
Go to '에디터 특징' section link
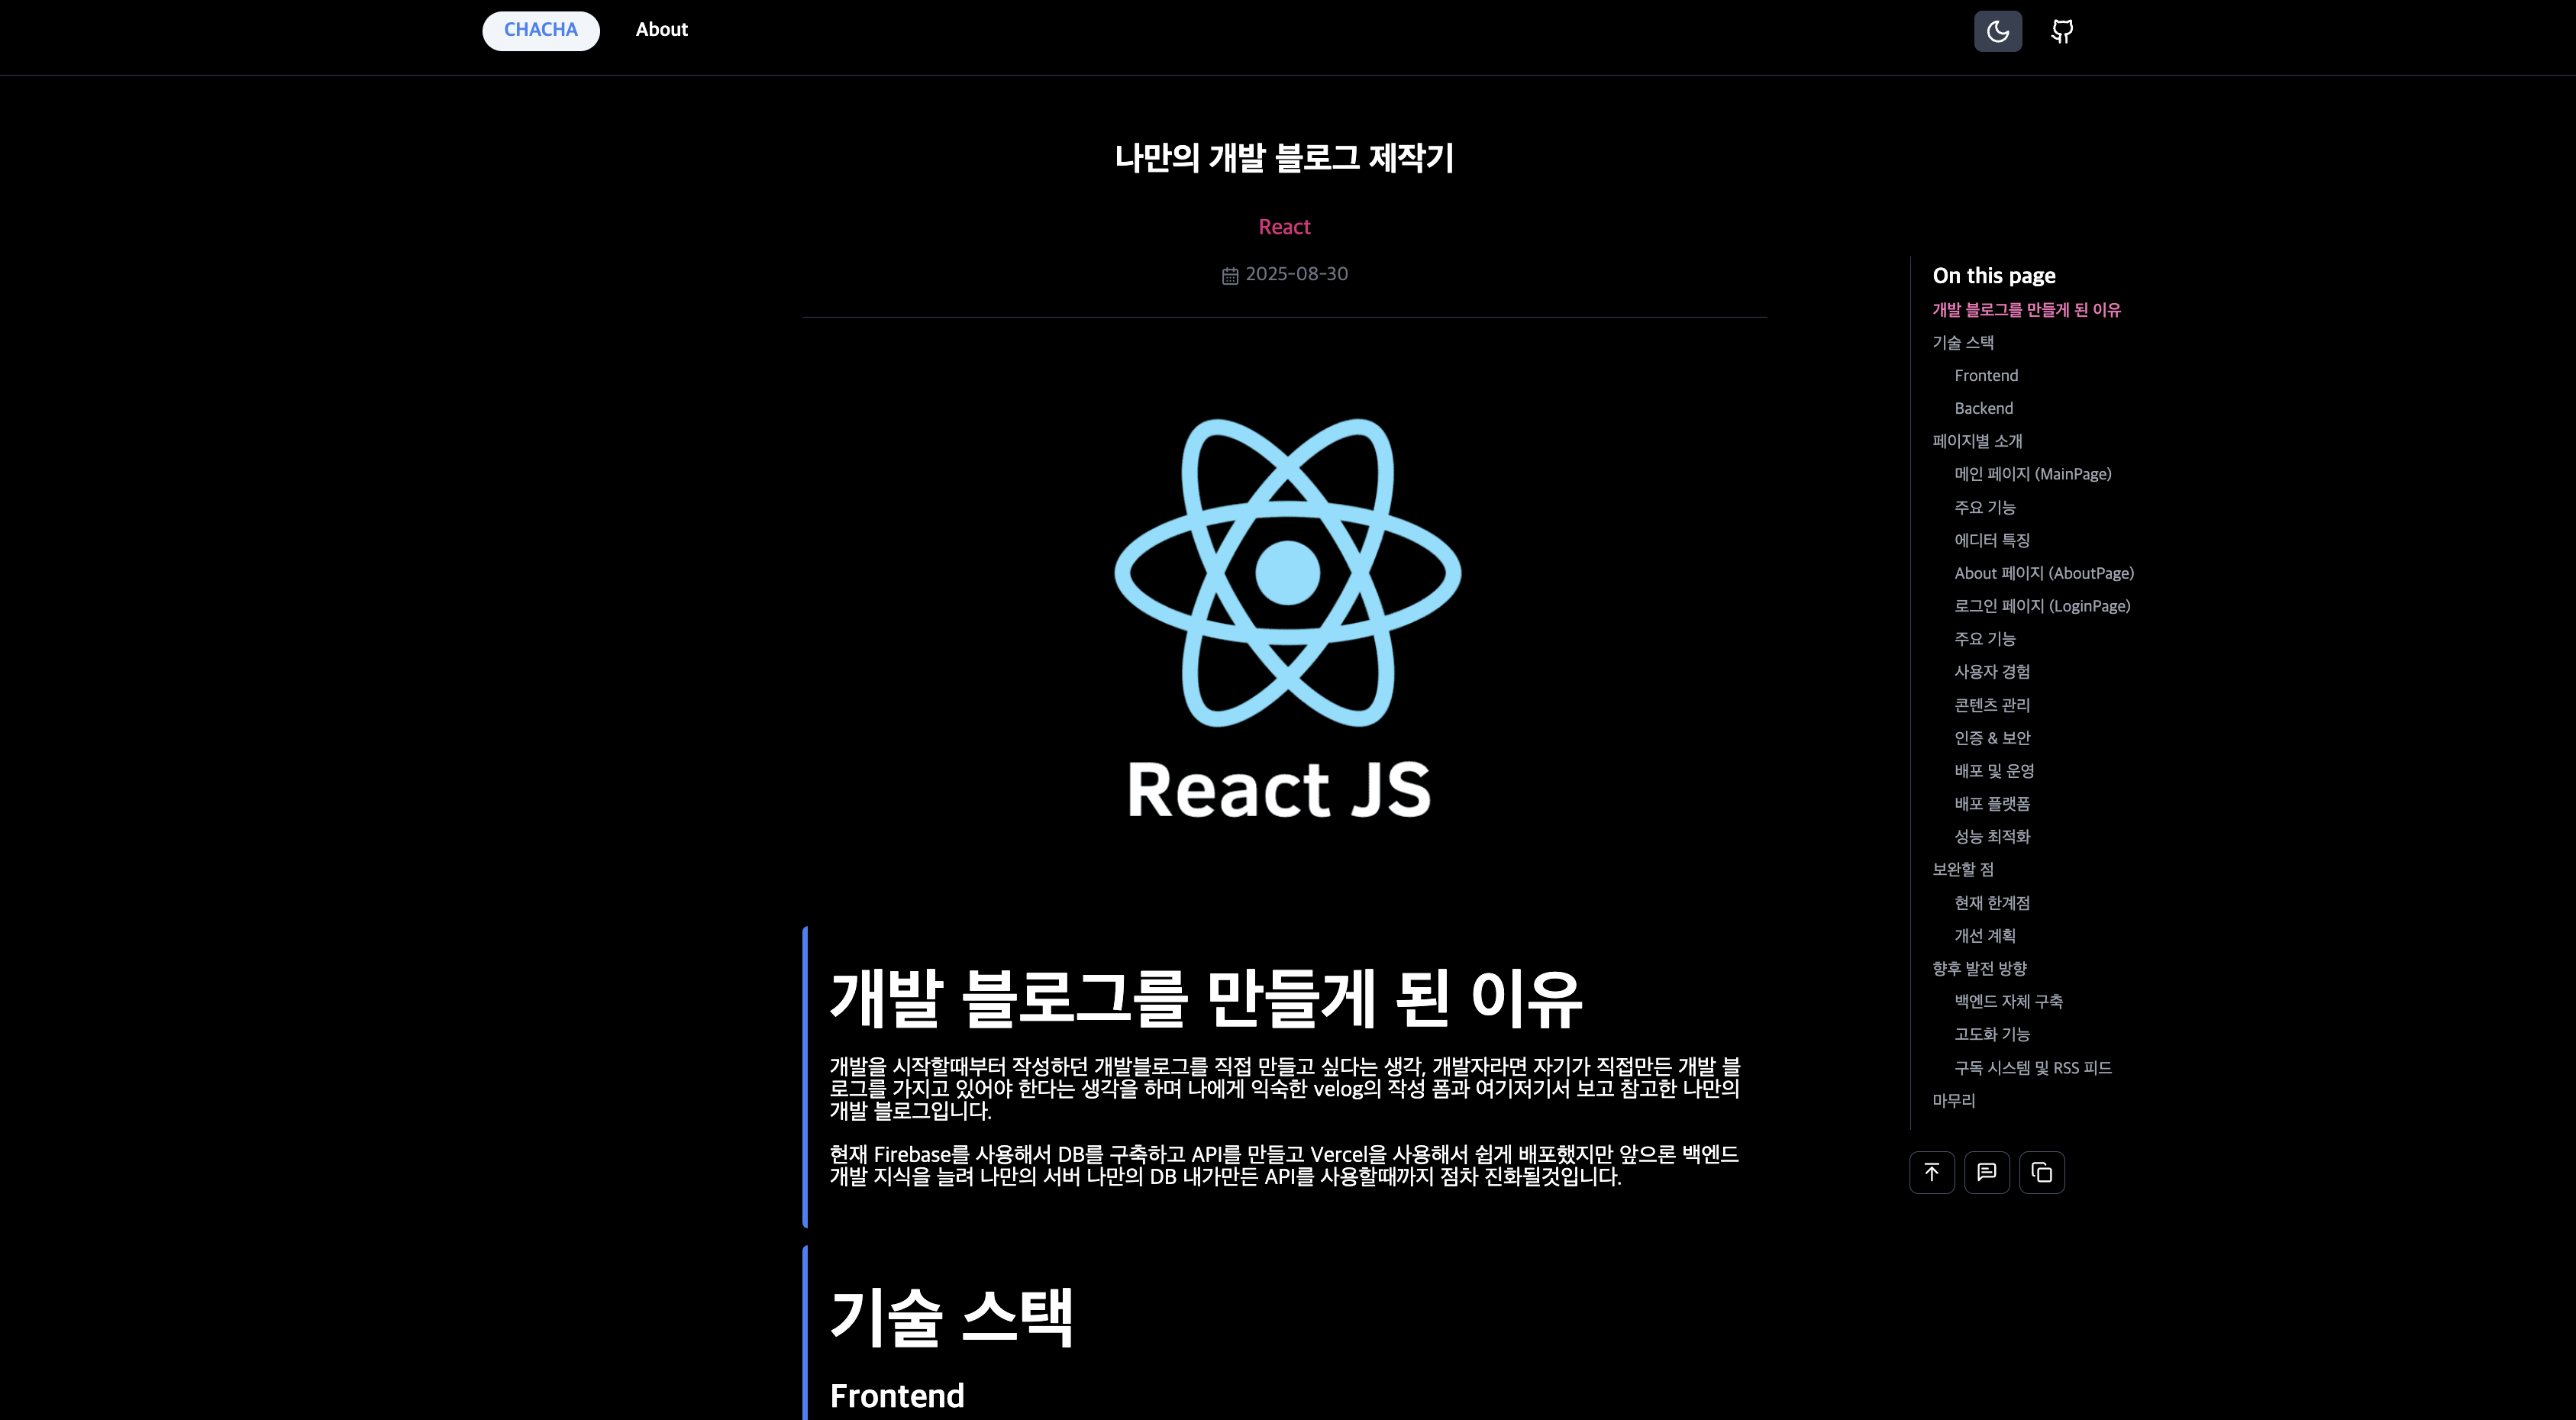point(1991,540)
